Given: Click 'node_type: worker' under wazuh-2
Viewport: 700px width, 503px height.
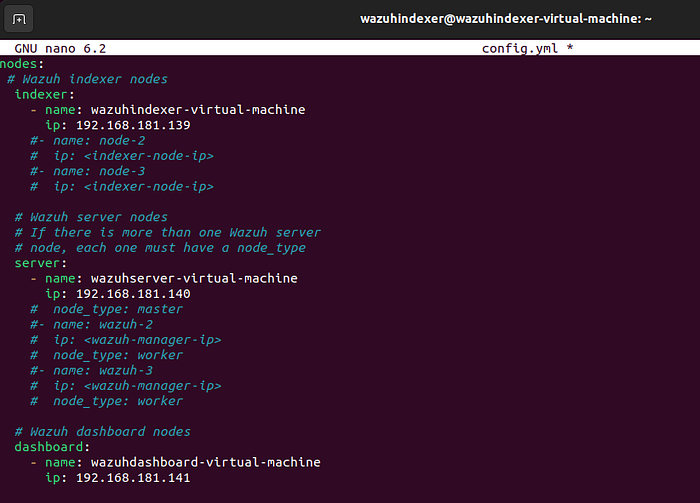Looking at the screenshot, I should (x=118, y=355).
